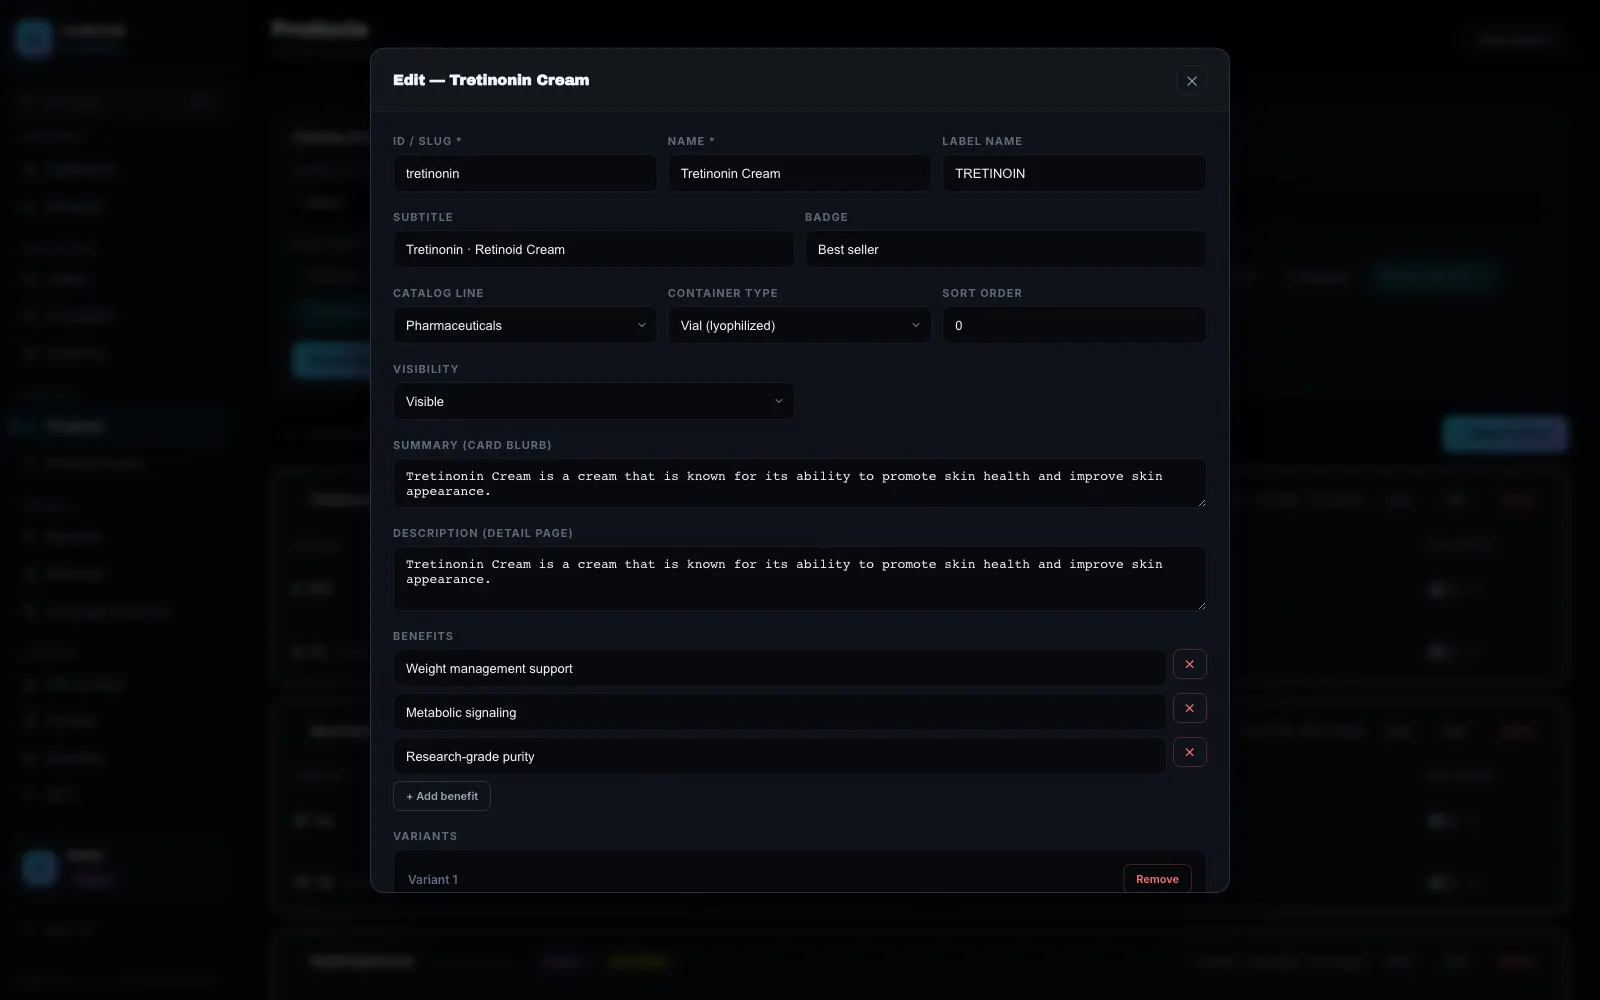Screen dimensions: 1600x1000
Task: Open the Catalog Line dropdown
Action: tap(525, 325)
